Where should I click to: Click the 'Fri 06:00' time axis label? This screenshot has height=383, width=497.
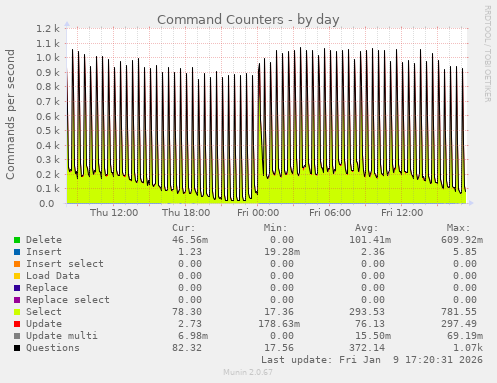pyautogui.click(x=330, y=213)
